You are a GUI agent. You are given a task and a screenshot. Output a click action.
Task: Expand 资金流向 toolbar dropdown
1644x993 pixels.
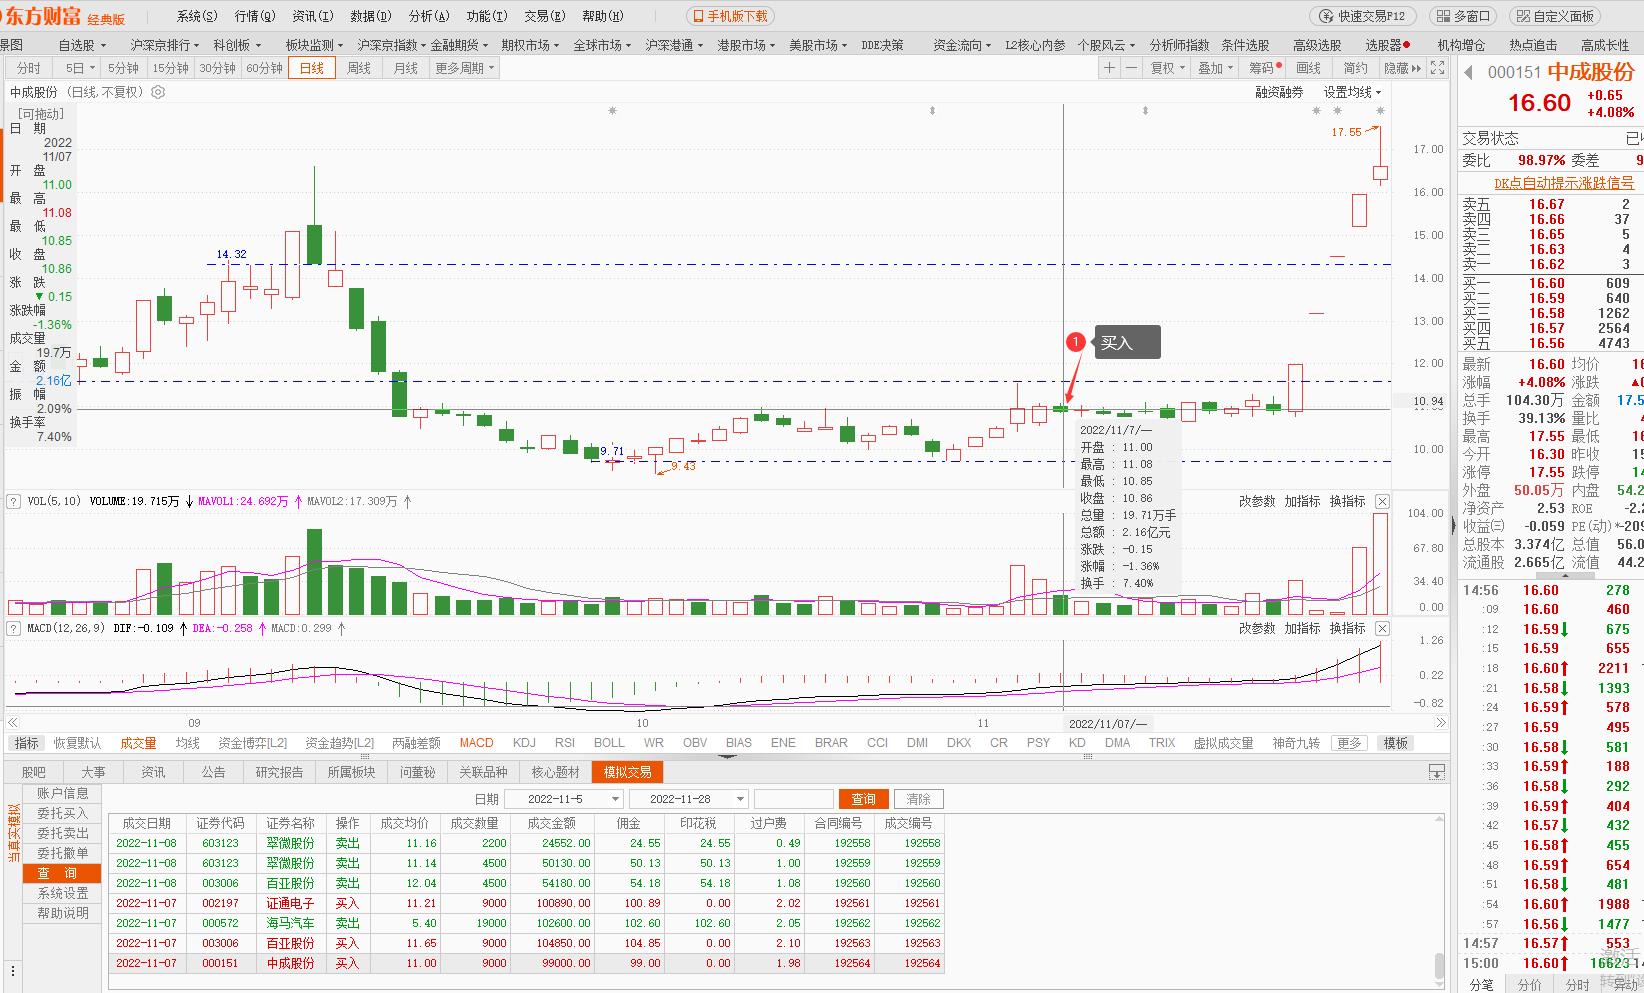point(961,45)
